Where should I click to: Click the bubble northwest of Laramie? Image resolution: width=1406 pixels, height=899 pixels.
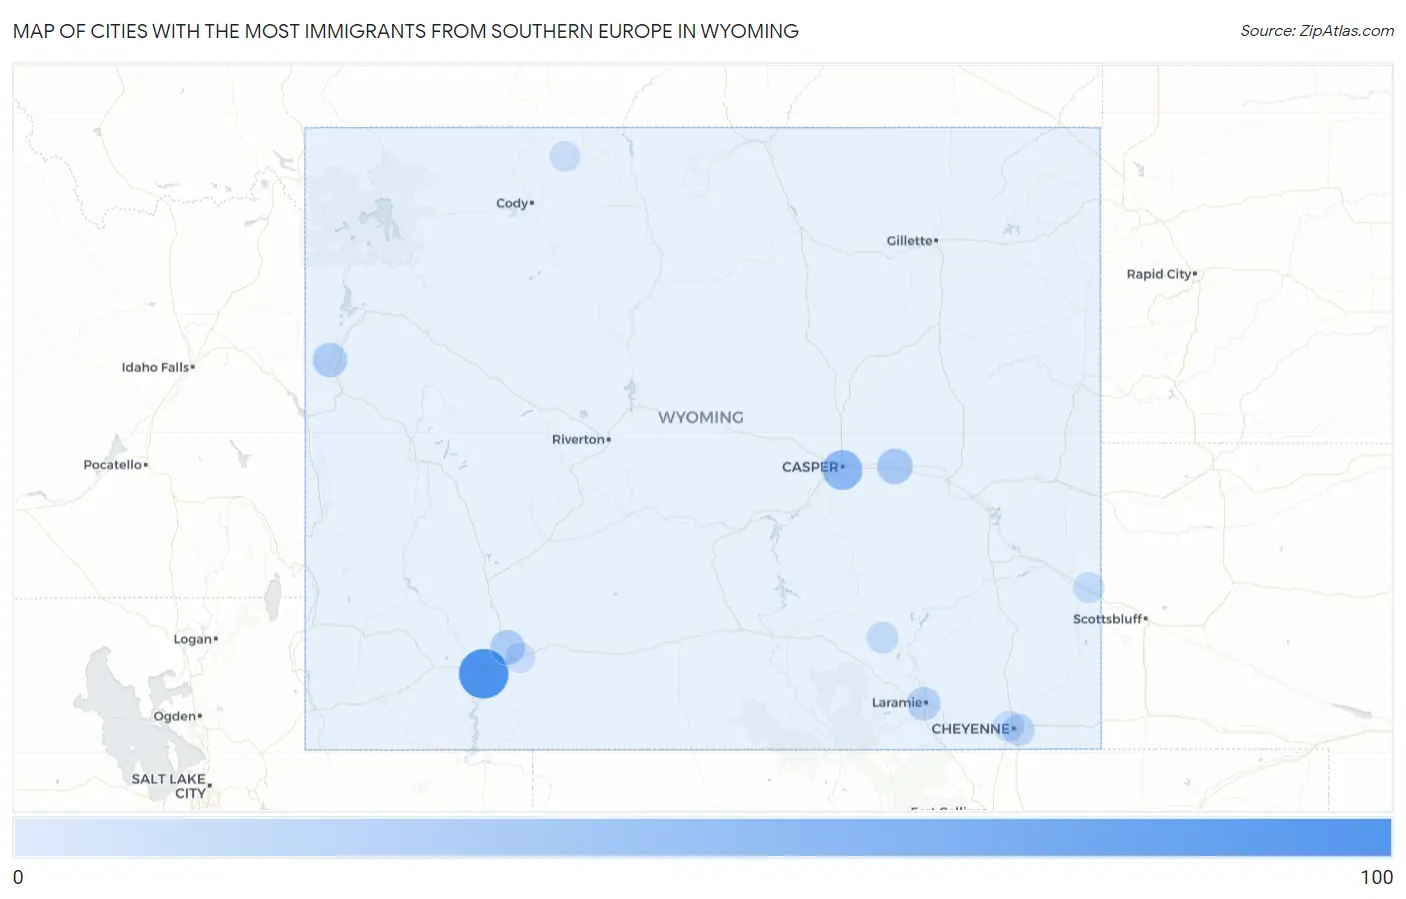click(x=882, y=637)
